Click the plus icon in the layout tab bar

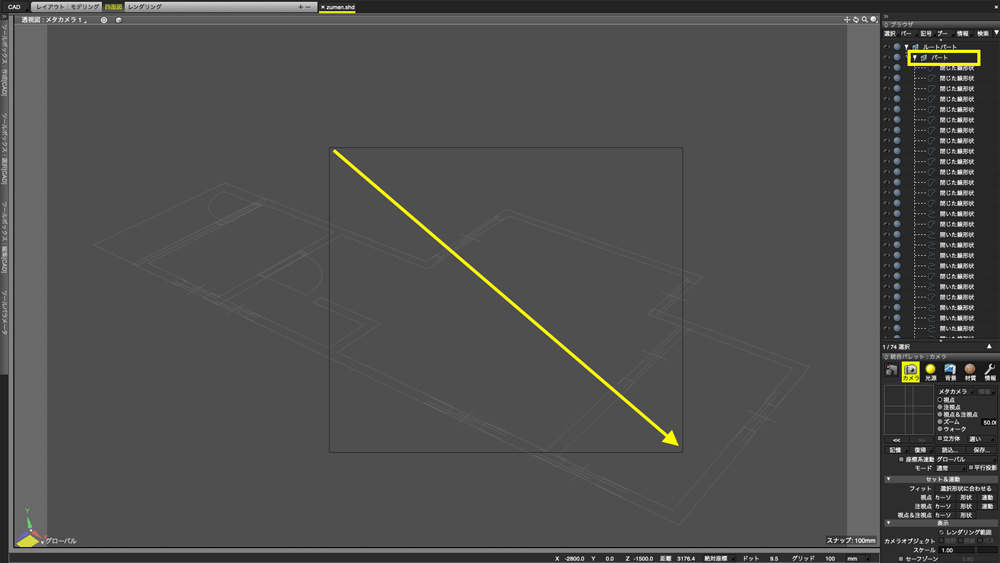click(300, 7)
